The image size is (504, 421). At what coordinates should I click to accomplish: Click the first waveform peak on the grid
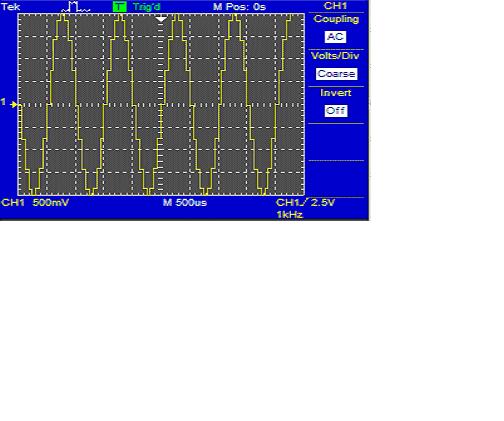[x=62, y=17]
